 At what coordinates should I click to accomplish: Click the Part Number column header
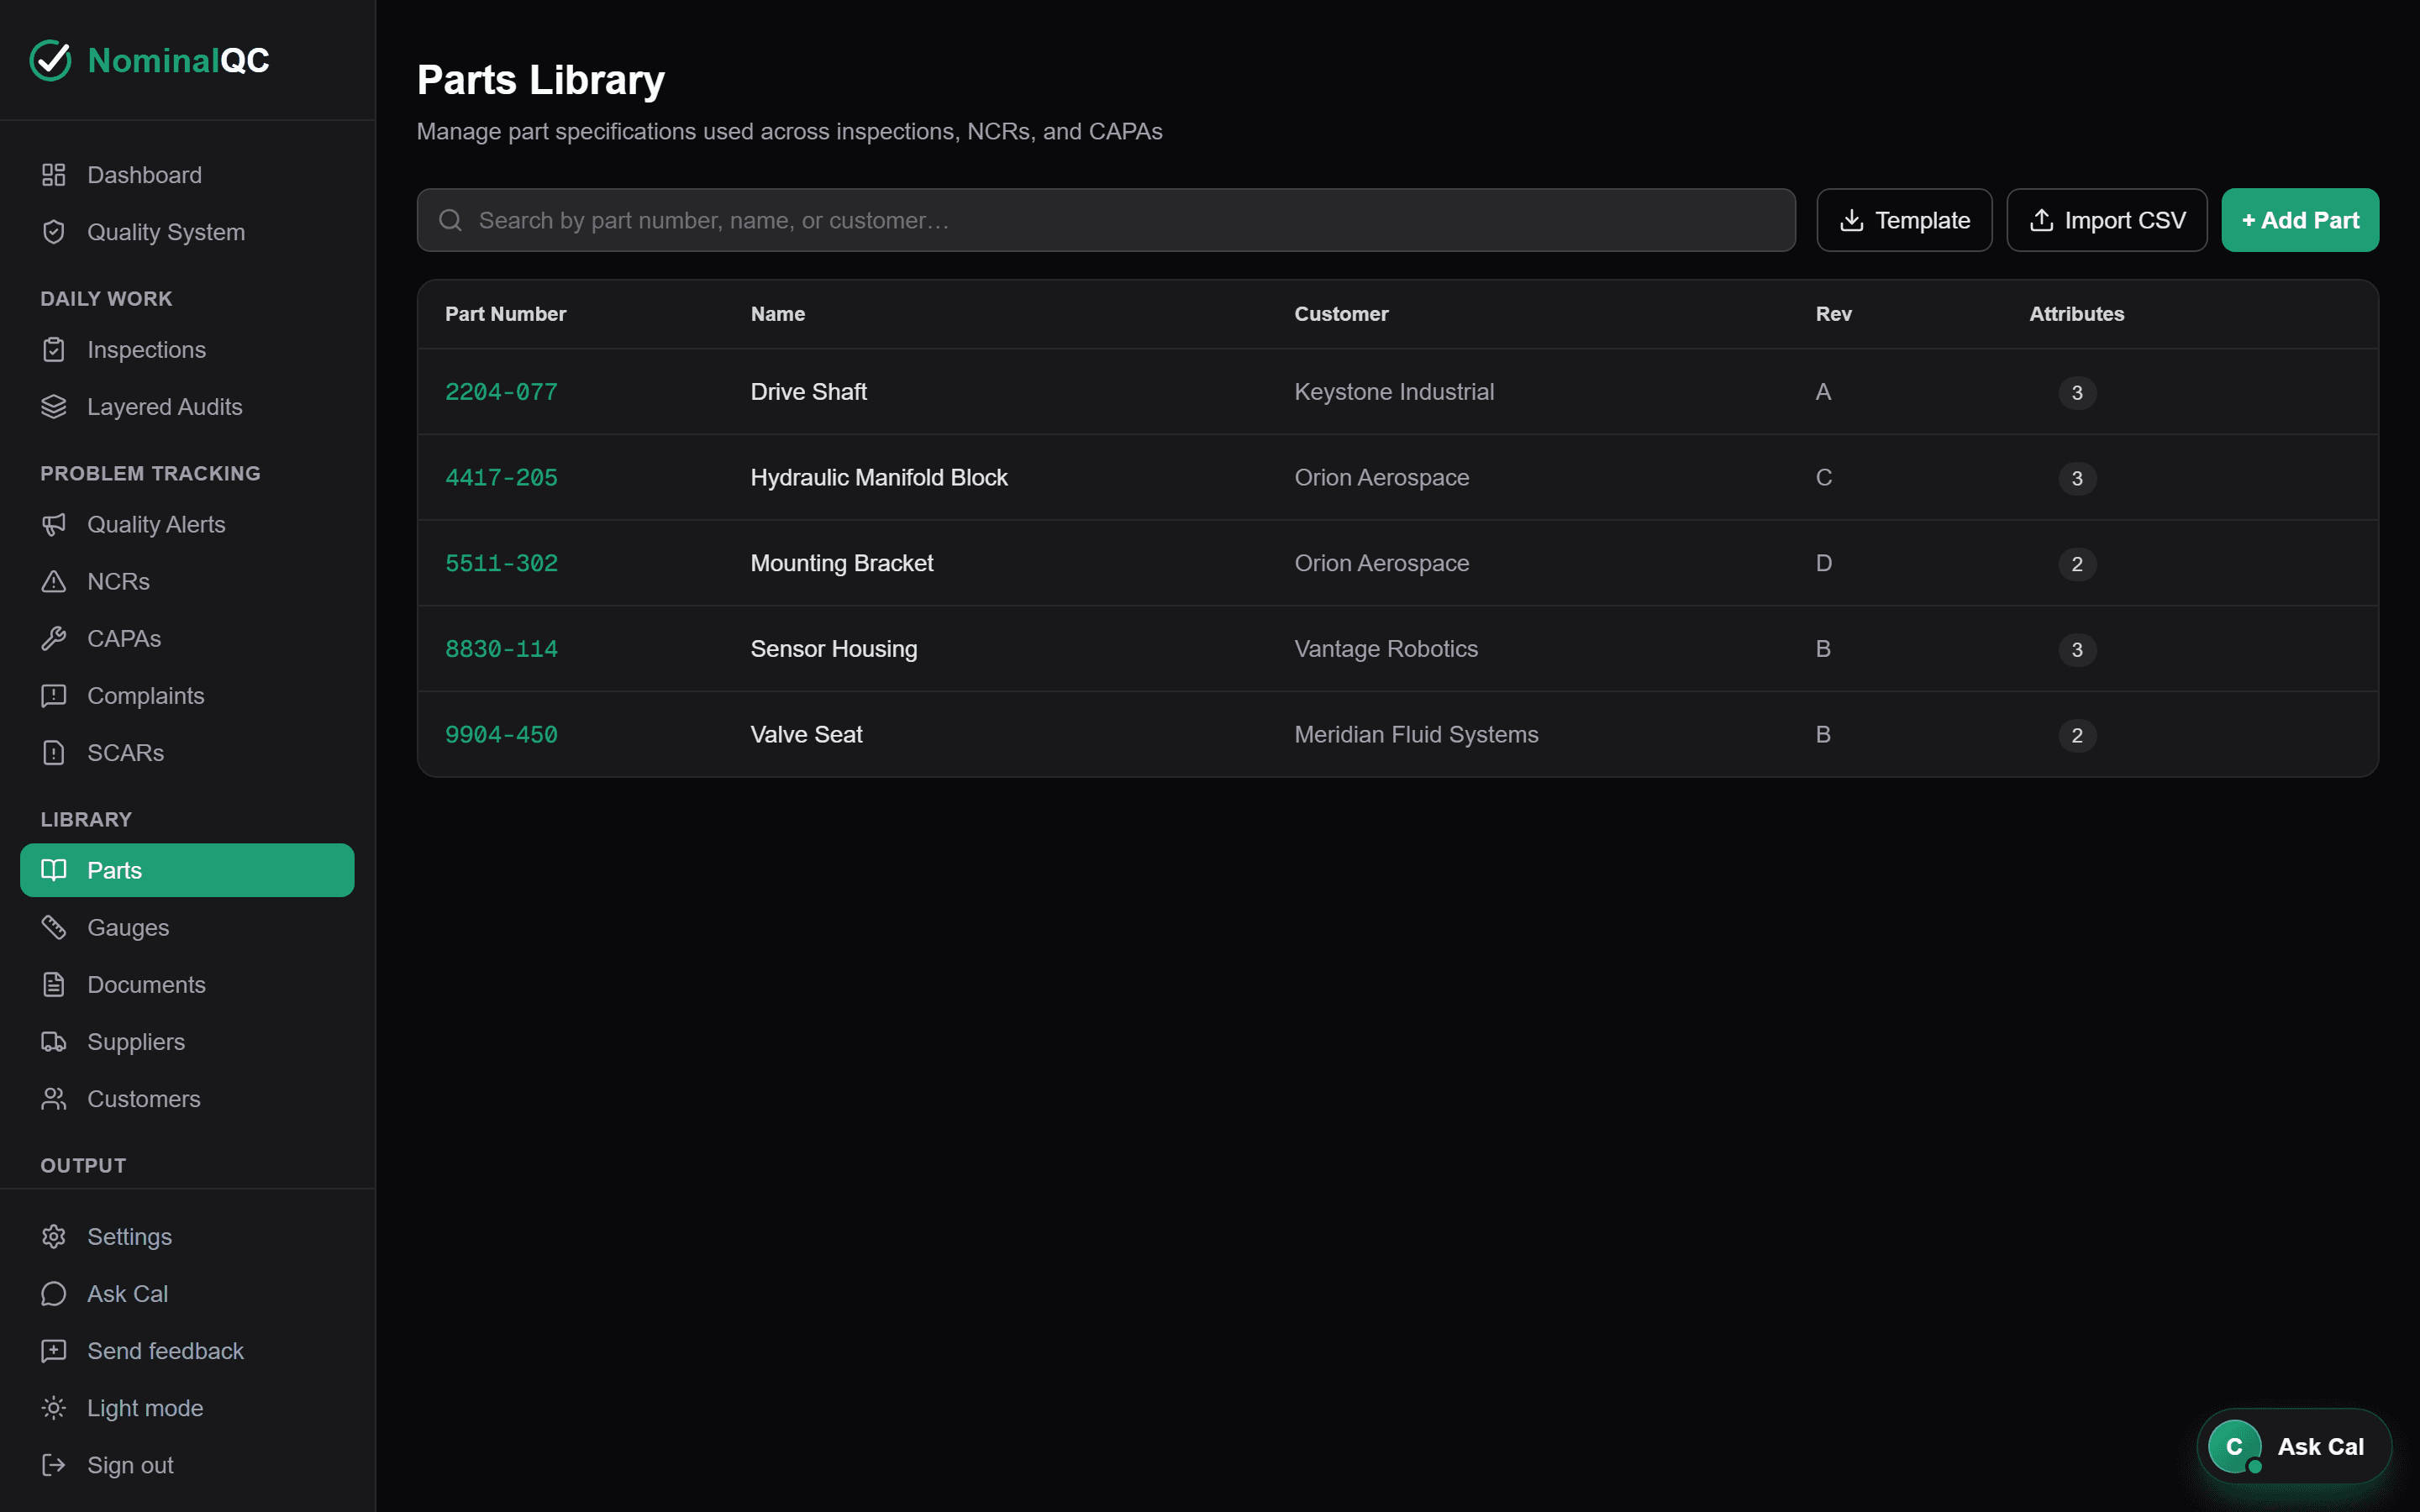coord(505,314)
